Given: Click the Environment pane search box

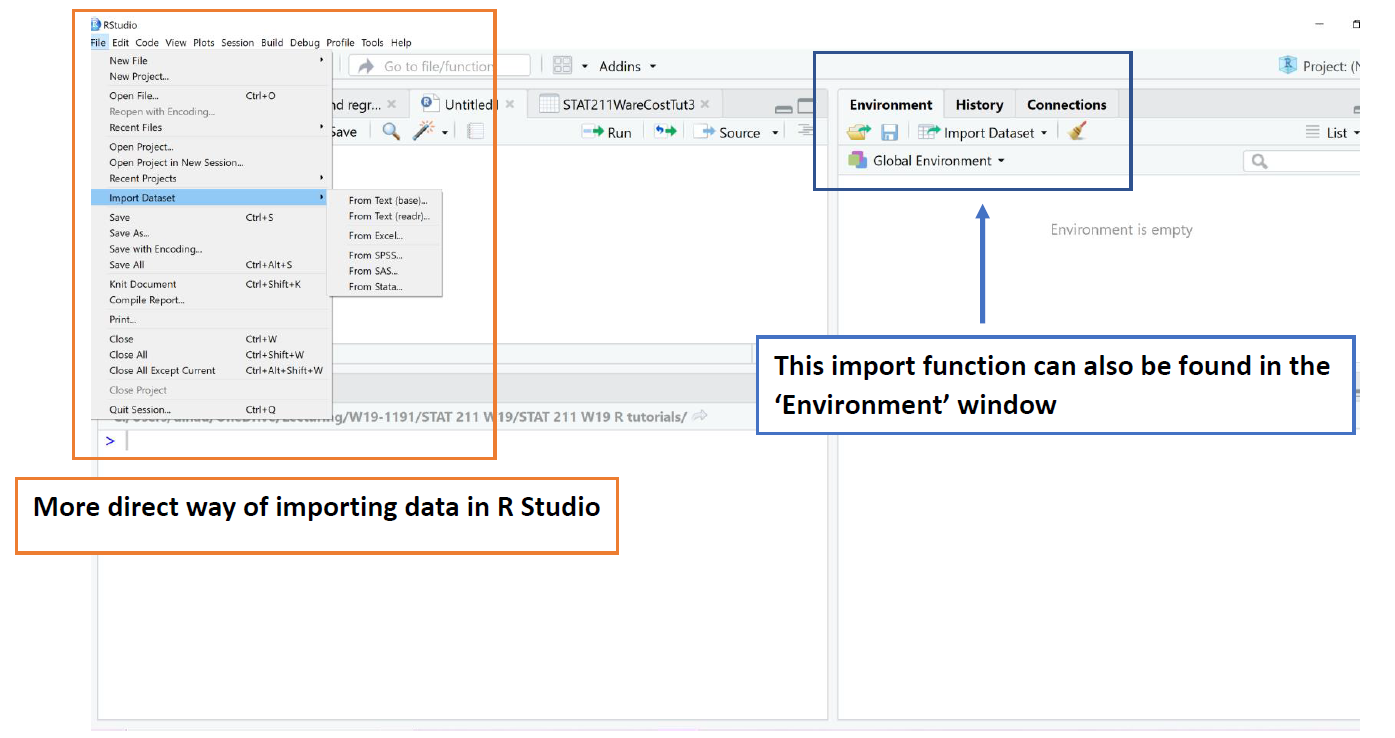Looking at the screenshot, I should click(x=1303, y=160).
